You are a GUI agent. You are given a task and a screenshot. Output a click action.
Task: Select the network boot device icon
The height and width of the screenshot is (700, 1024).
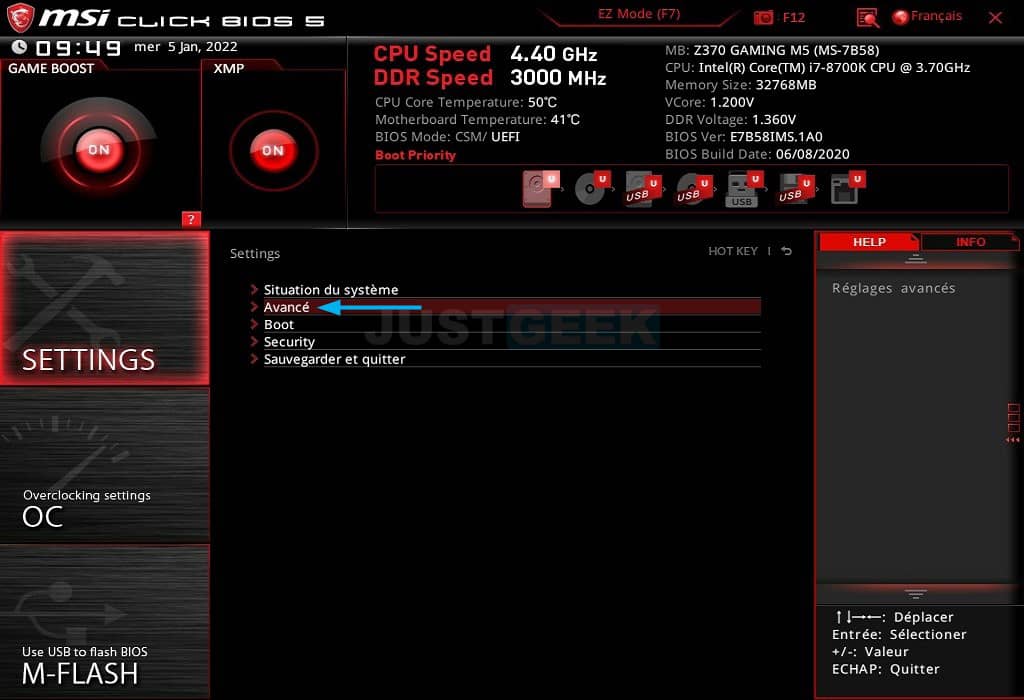click(x=848, y=189)
